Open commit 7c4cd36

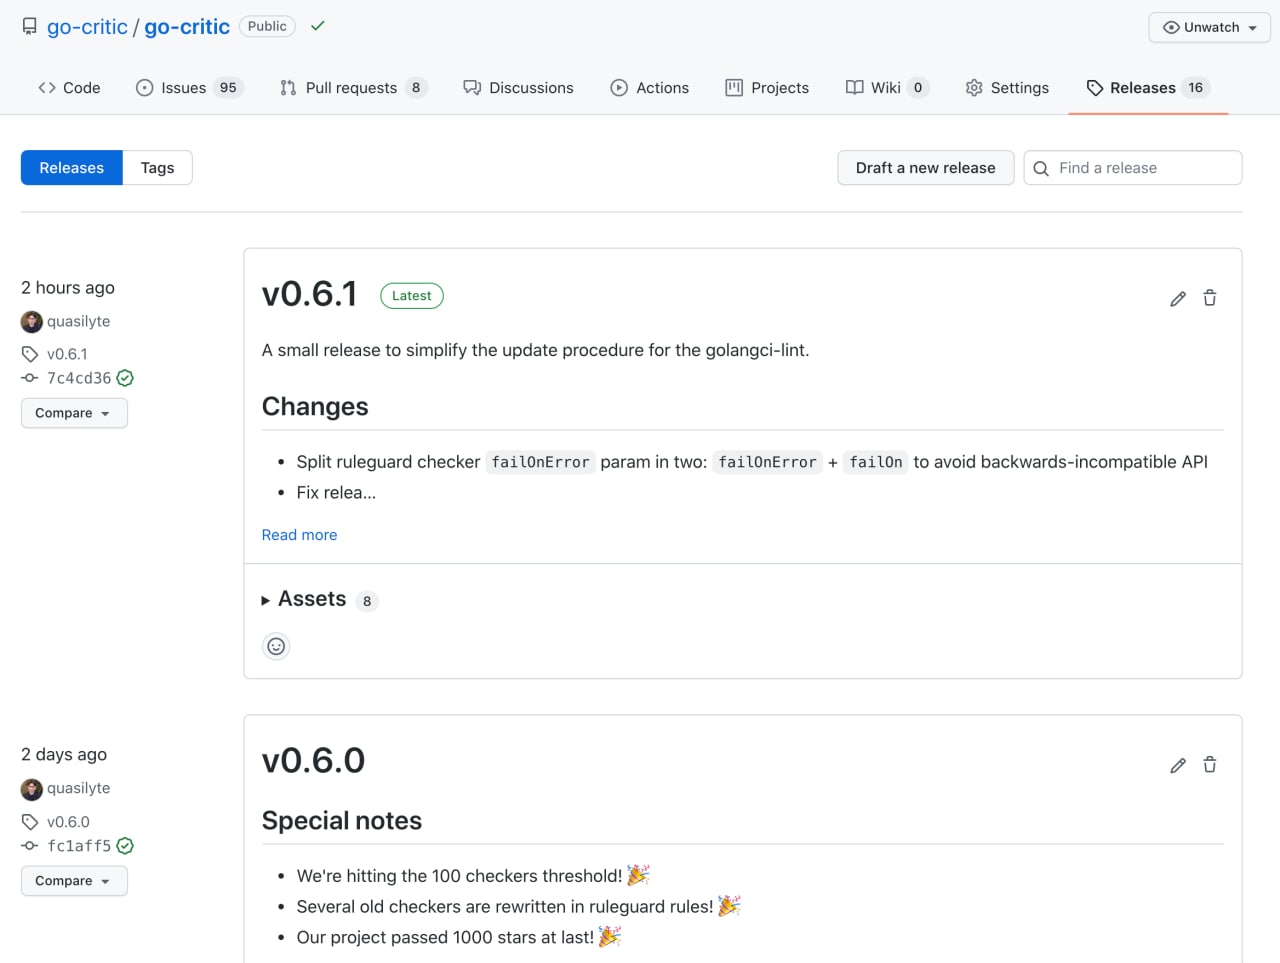(x=79, y=378)
